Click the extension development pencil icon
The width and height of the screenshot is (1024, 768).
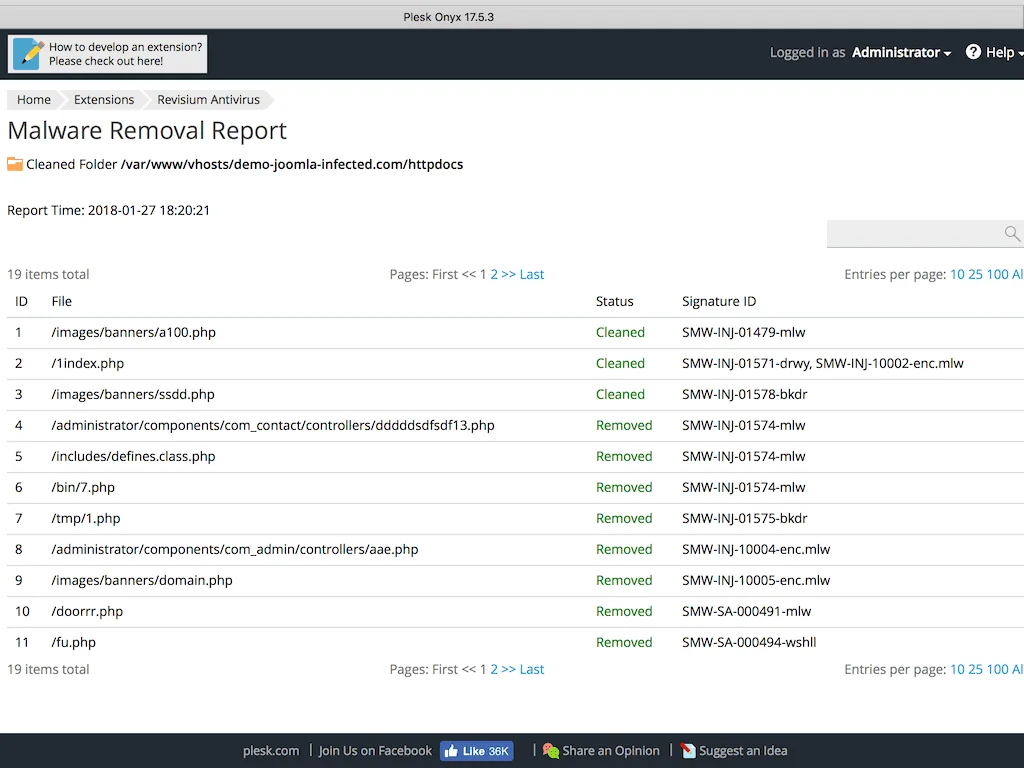[x=28, y=54]
